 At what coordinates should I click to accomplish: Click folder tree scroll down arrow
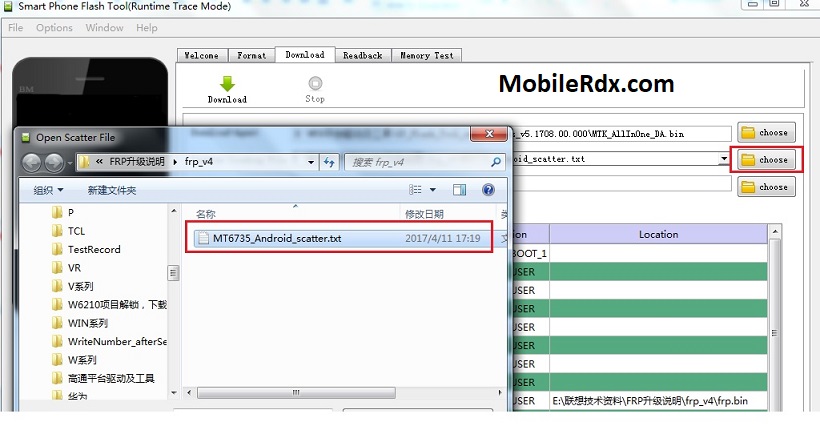174,392
